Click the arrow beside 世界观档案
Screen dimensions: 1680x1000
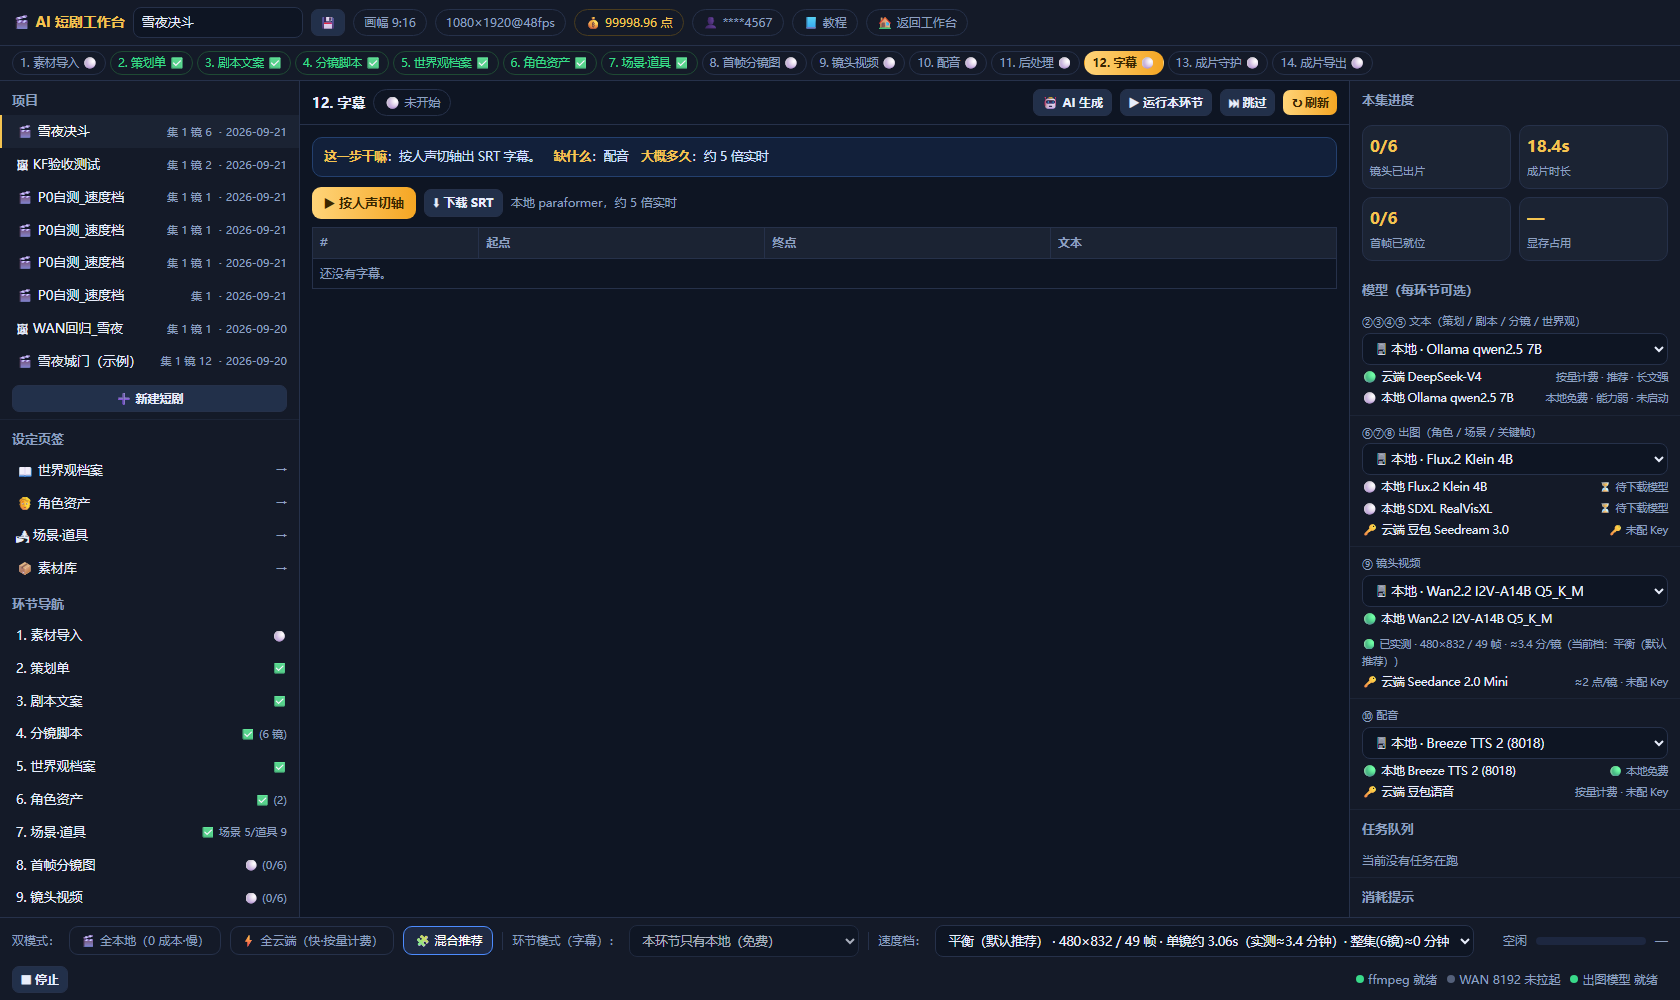[281, 470]
